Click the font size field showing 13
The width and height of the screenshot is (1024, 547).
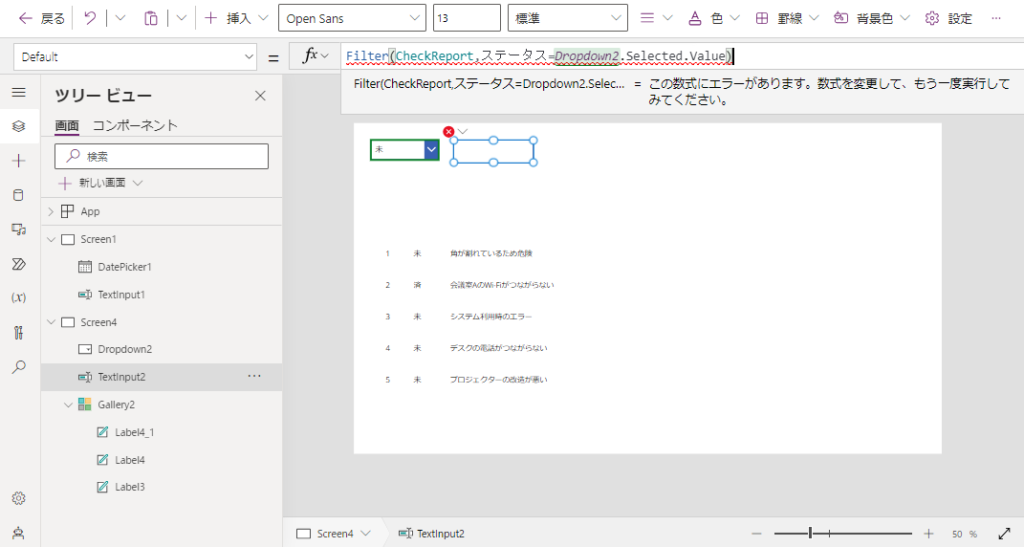[x=466, y=18]
